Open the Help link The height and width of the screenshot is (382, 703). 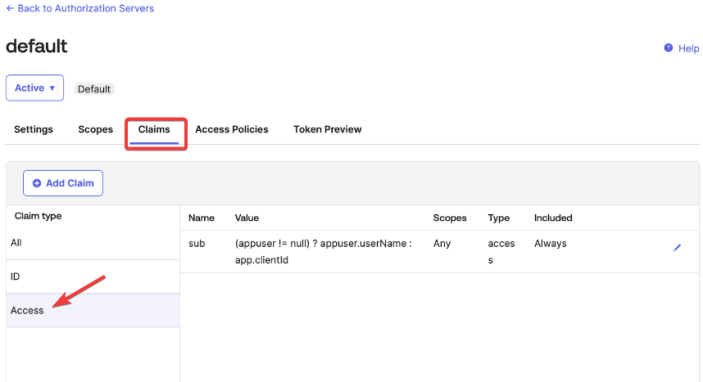pos(688,48)
